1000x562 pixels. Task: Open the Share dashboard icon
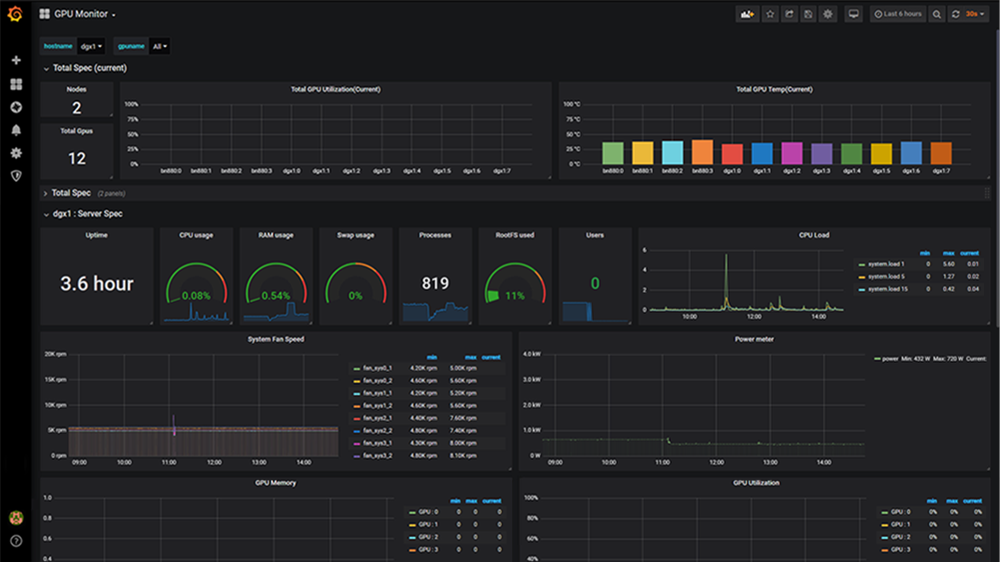pyautogui.click(x=789, y=14)
